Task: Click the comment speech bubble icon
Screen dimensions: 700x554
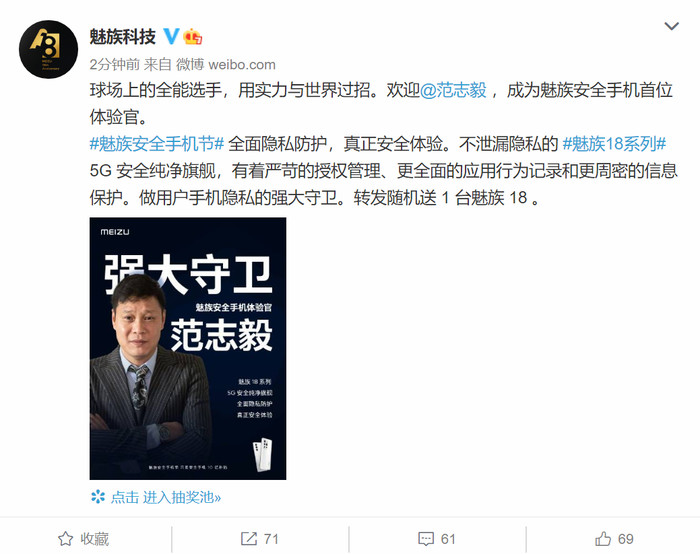Action: [426, 539]
